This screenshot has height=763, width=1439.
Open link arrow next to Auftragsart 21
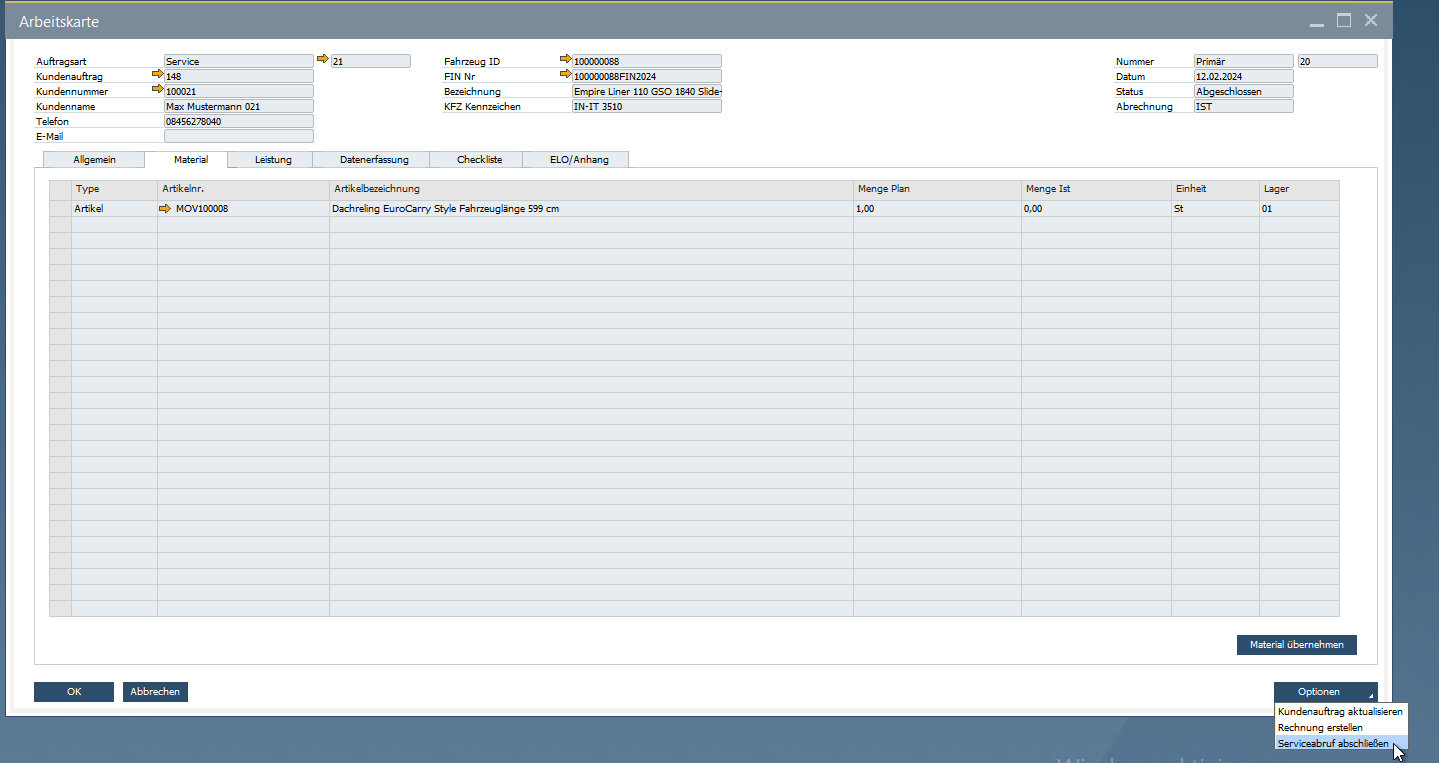click(323, 59)
